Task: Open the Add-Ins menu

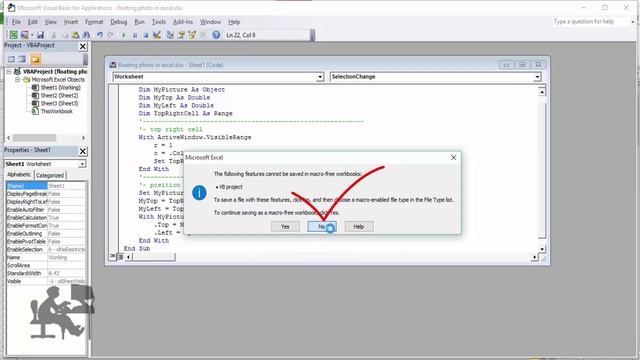Action: [x=183, y=22]
